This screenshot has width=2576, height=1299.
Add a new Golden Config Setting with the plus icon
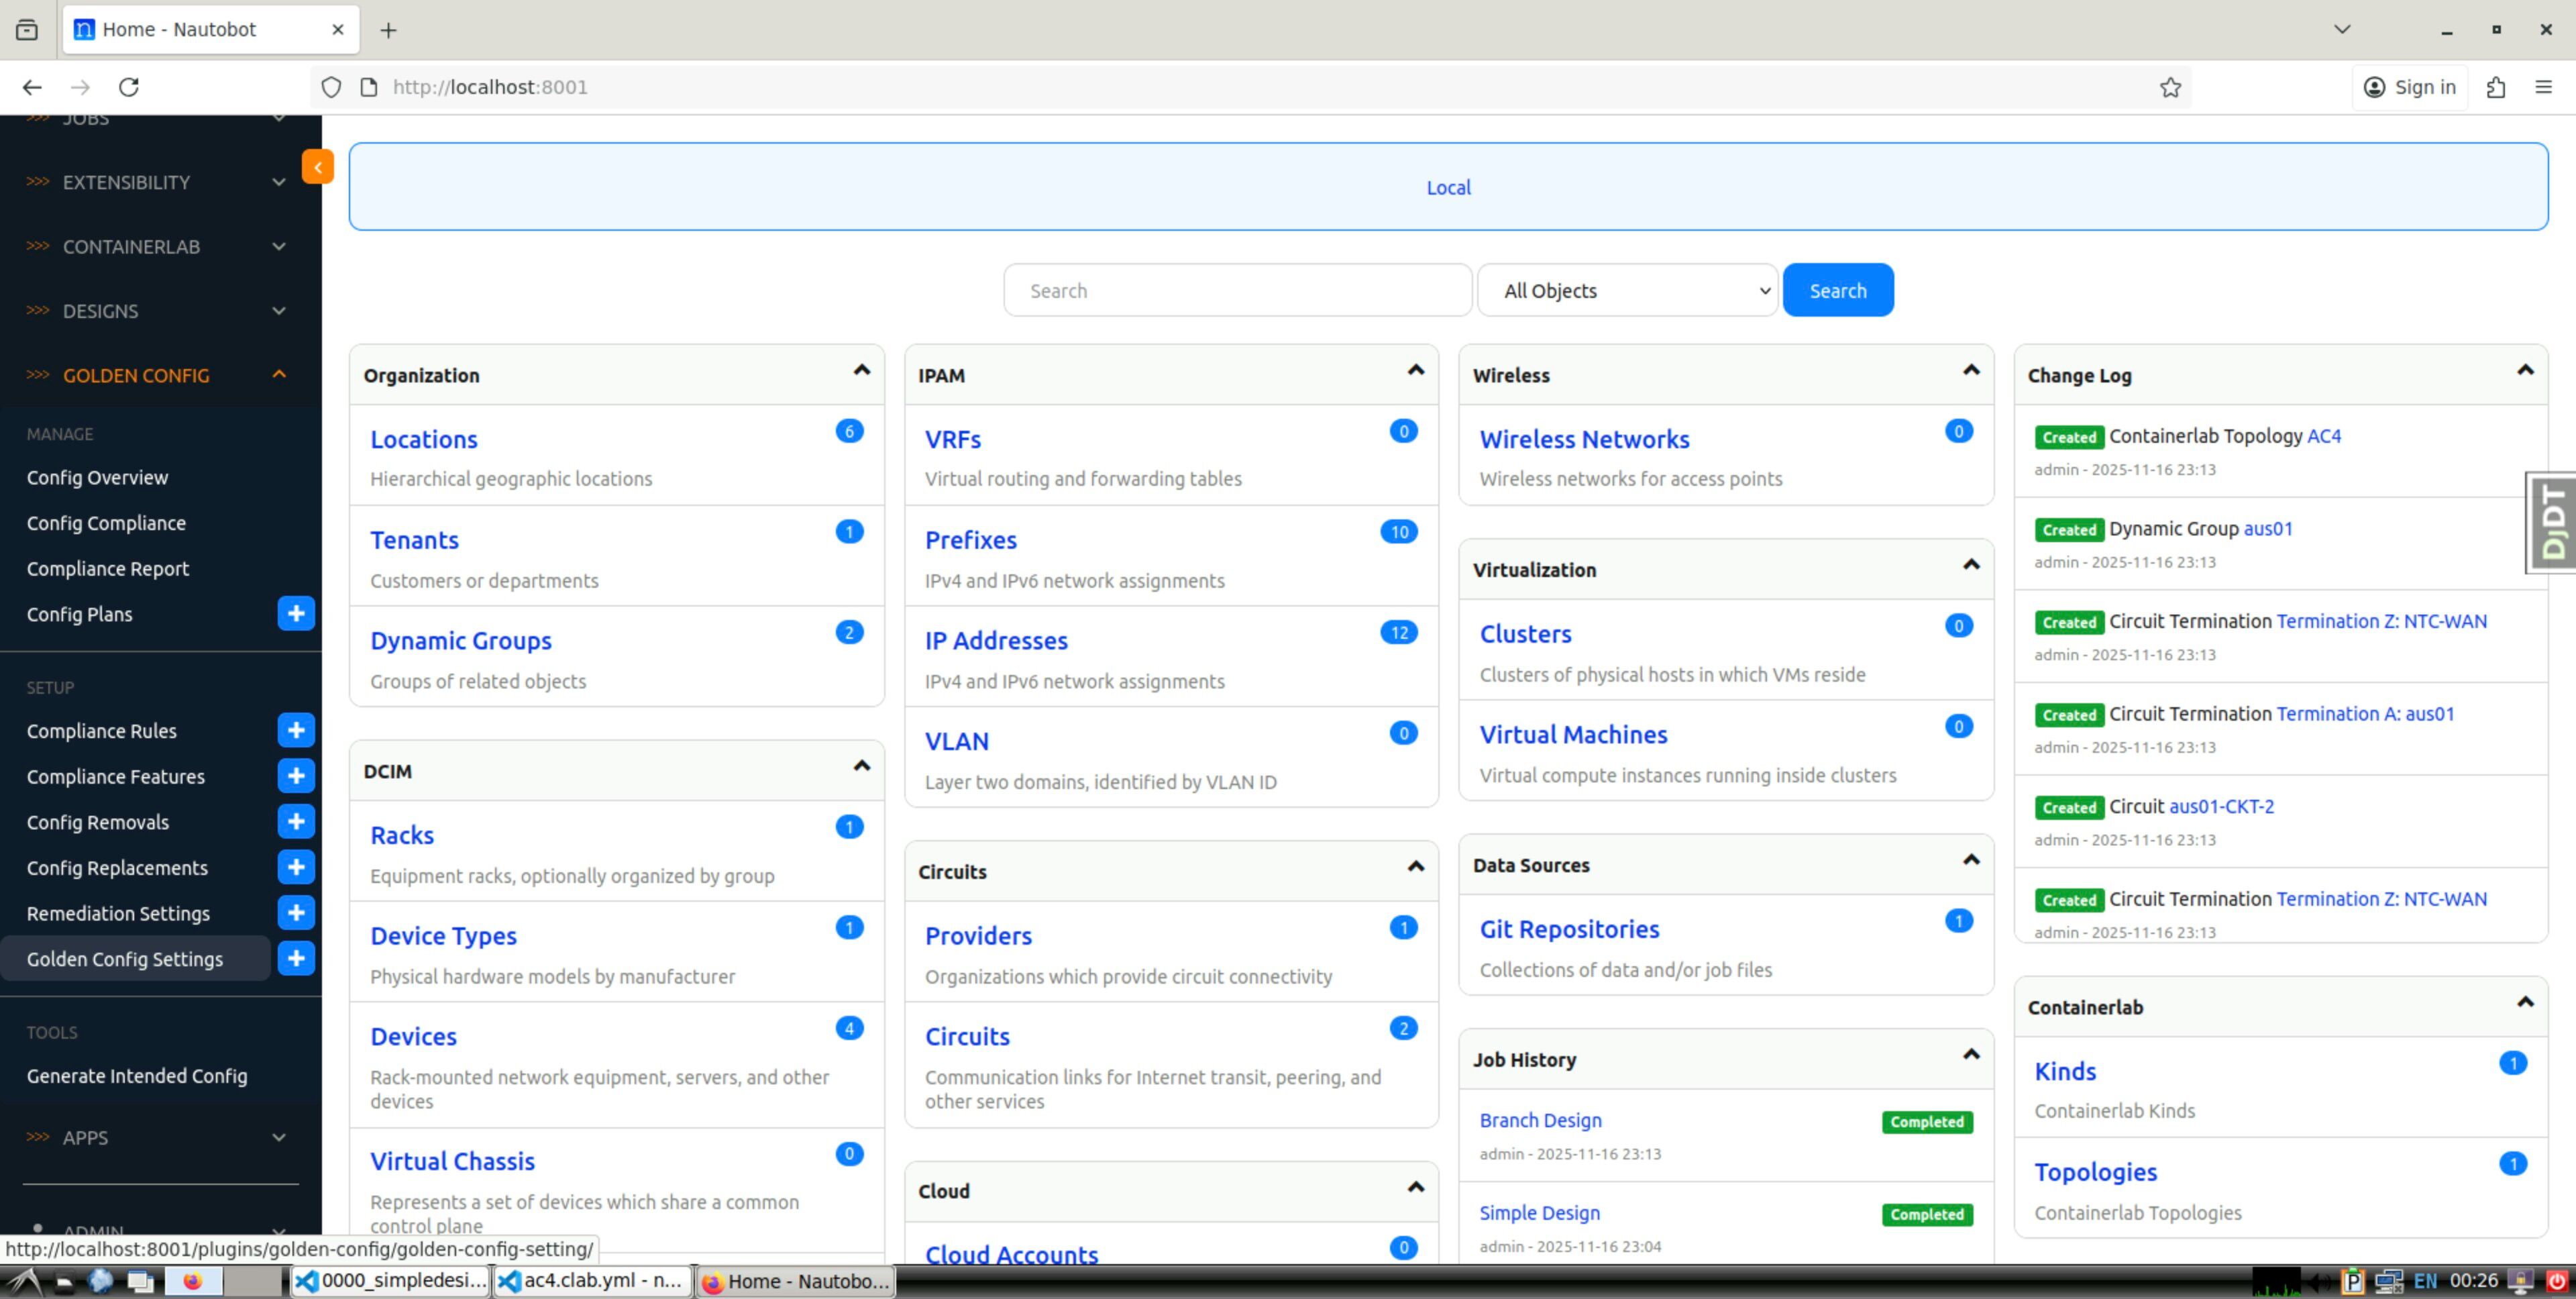coord(296,959)
